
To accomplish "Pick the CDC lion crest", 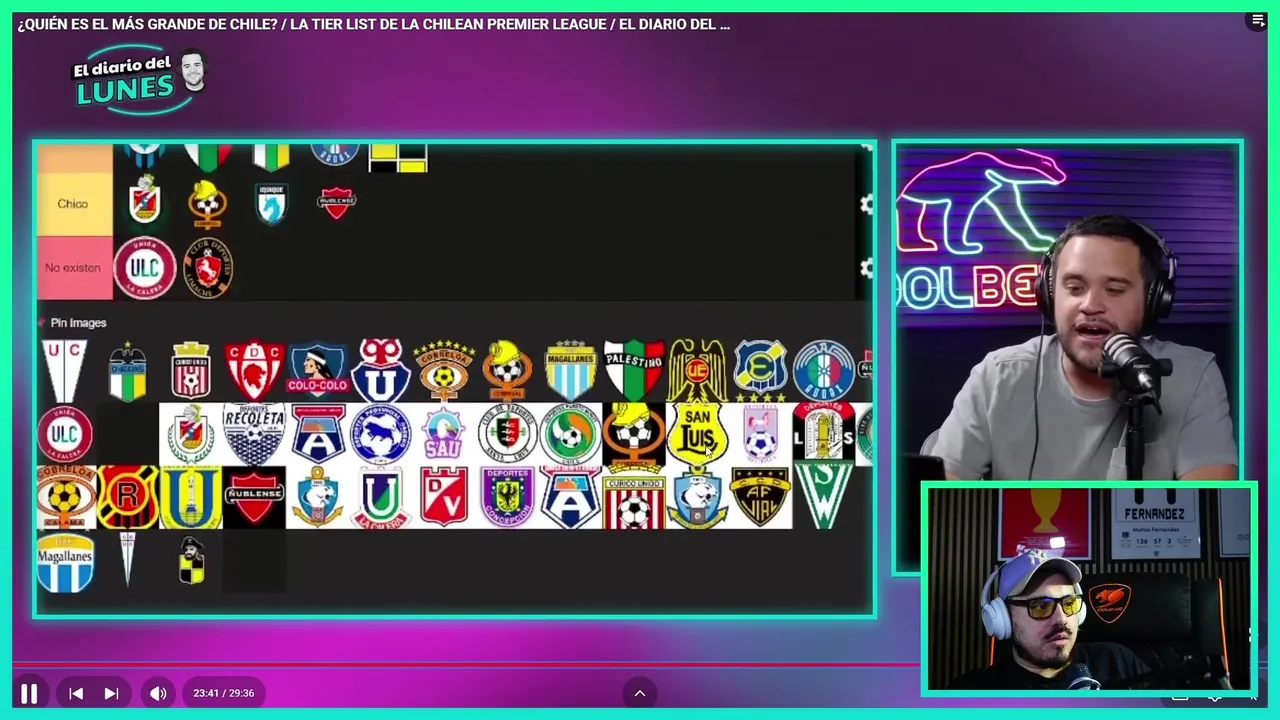I will [x=254, y=371].
